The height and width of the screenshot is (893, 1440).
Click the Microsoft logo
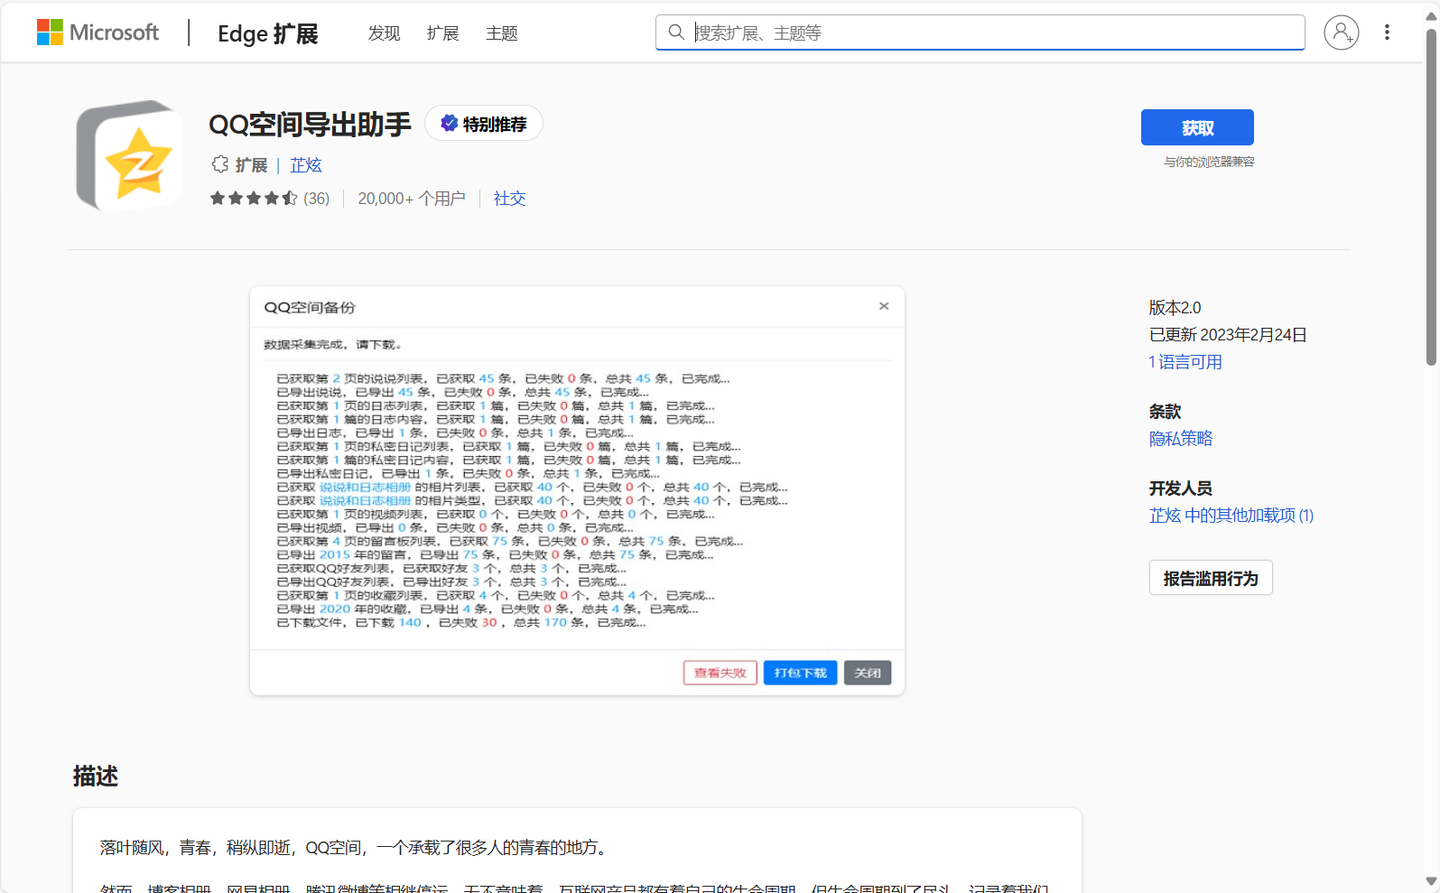(98, 33)
